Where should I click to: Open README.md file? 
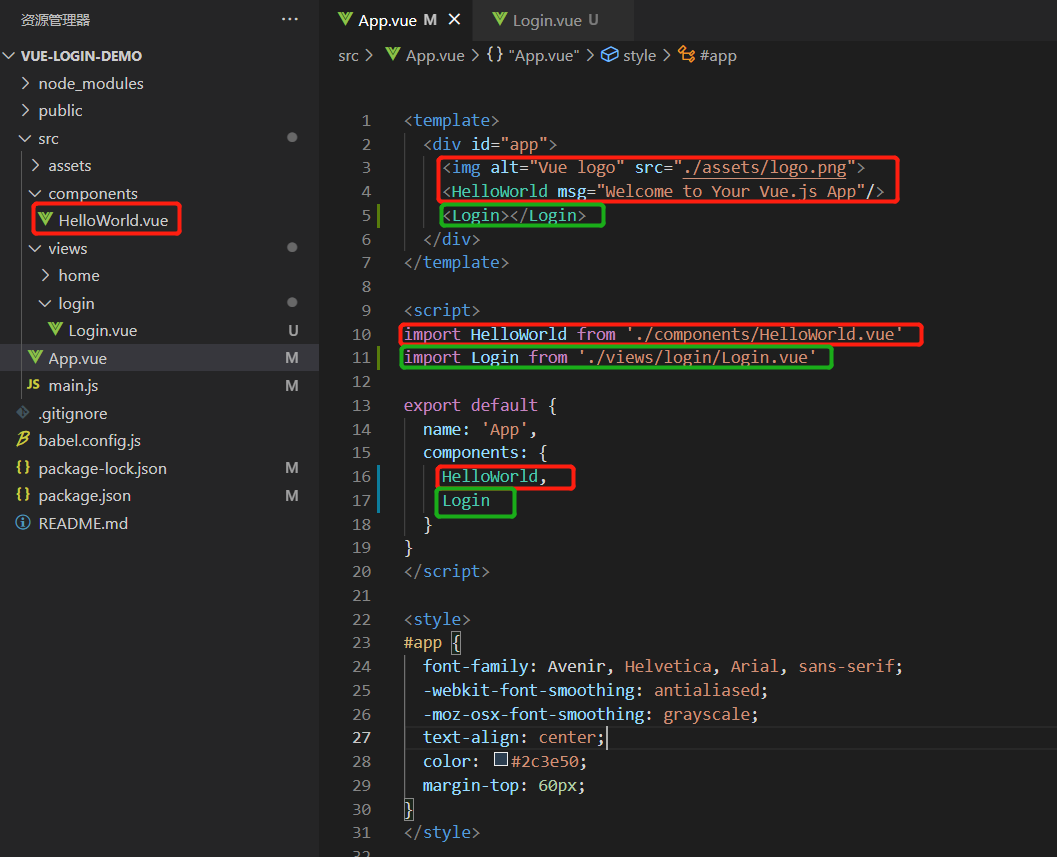coord(83,523)
